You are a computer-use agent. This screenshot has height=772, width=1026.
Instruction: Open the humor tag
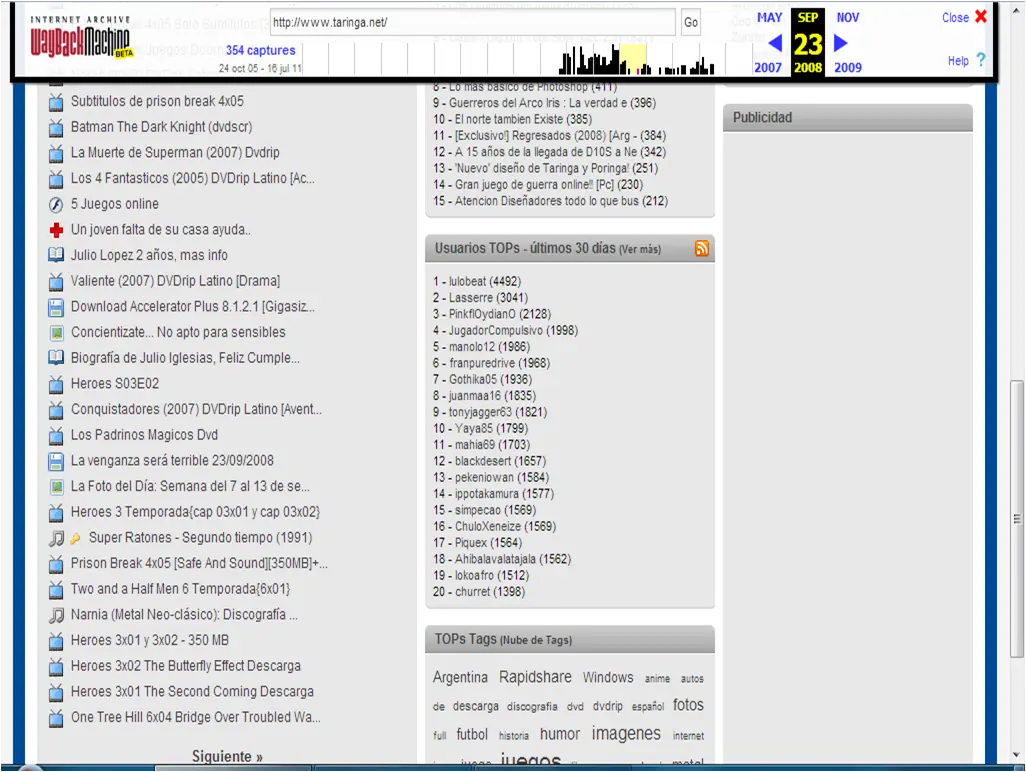point(559,734)
